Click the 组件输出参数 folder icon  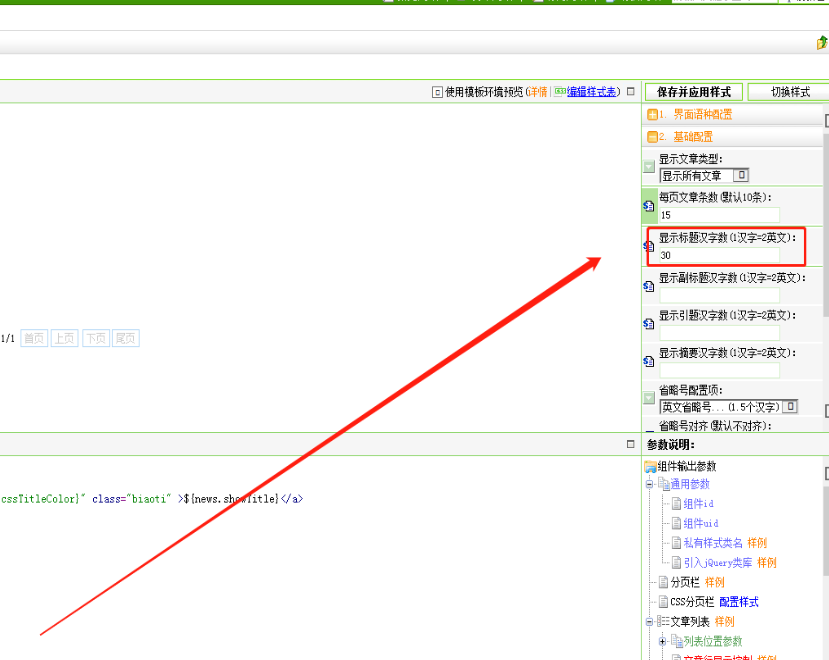[650, 466]
